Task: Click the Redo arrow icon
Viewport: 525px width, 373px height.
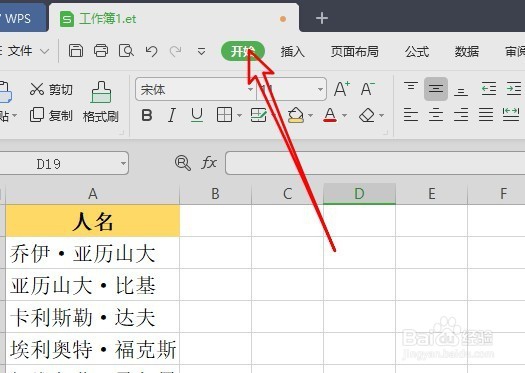Action: pyautogui.click(x=175, y=51)
